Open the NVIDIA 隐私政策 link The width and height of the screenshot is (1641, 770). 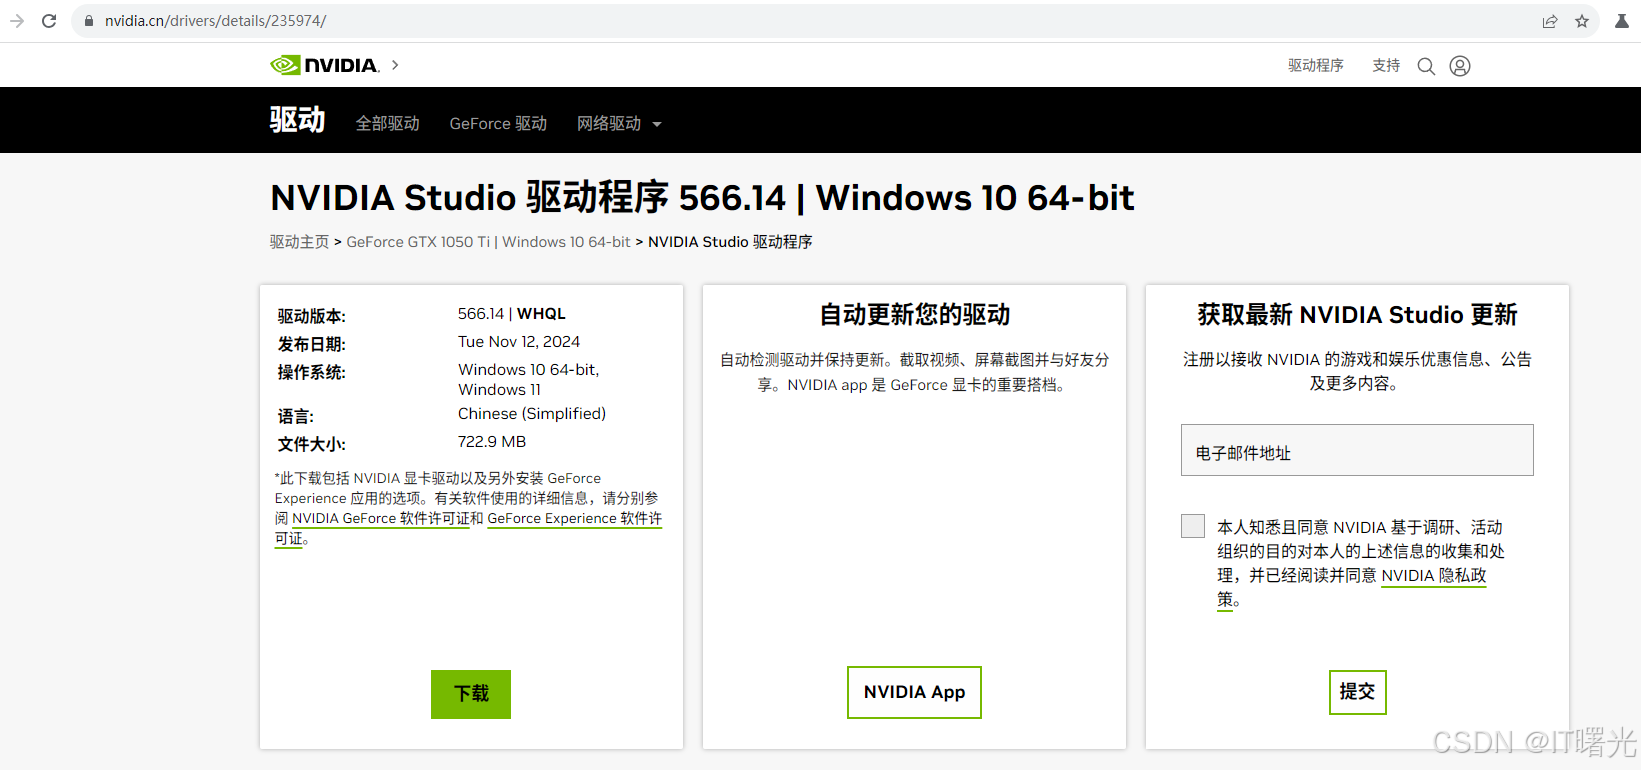coord(1434,576)
